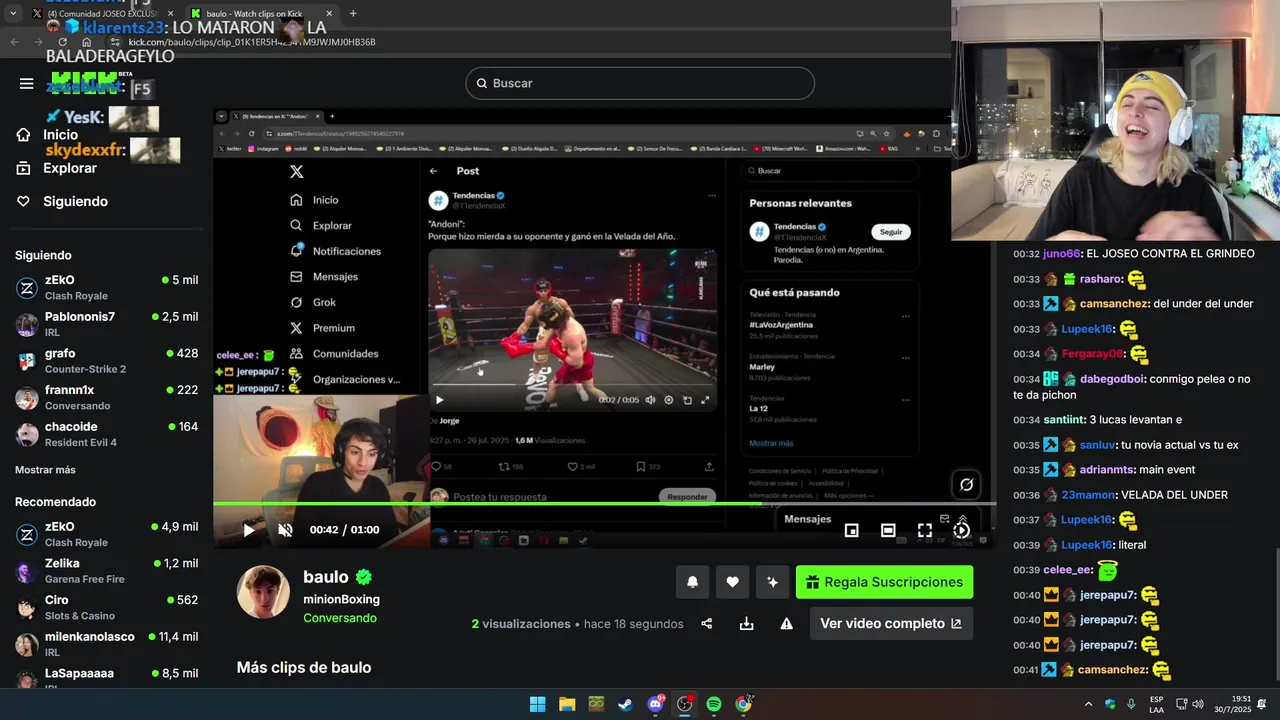The image size is (1280, 720).
Task: Seek along the green clip progress bar
Action: click(x=604, y=503)
